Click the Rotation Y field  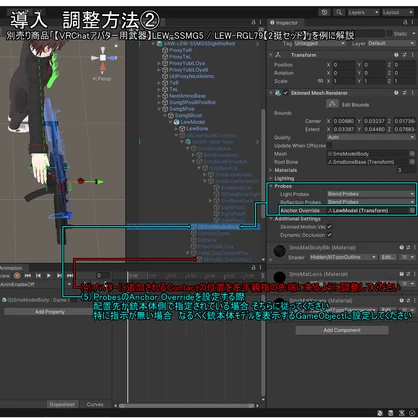tap(374, 73)
